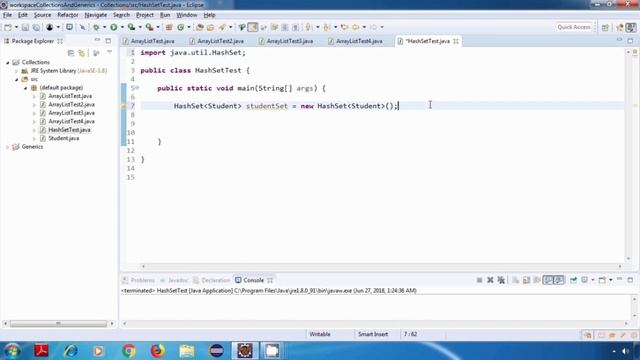Open the Navigate menu
Screen dimensions: 640x360
[x=96, y=15]
